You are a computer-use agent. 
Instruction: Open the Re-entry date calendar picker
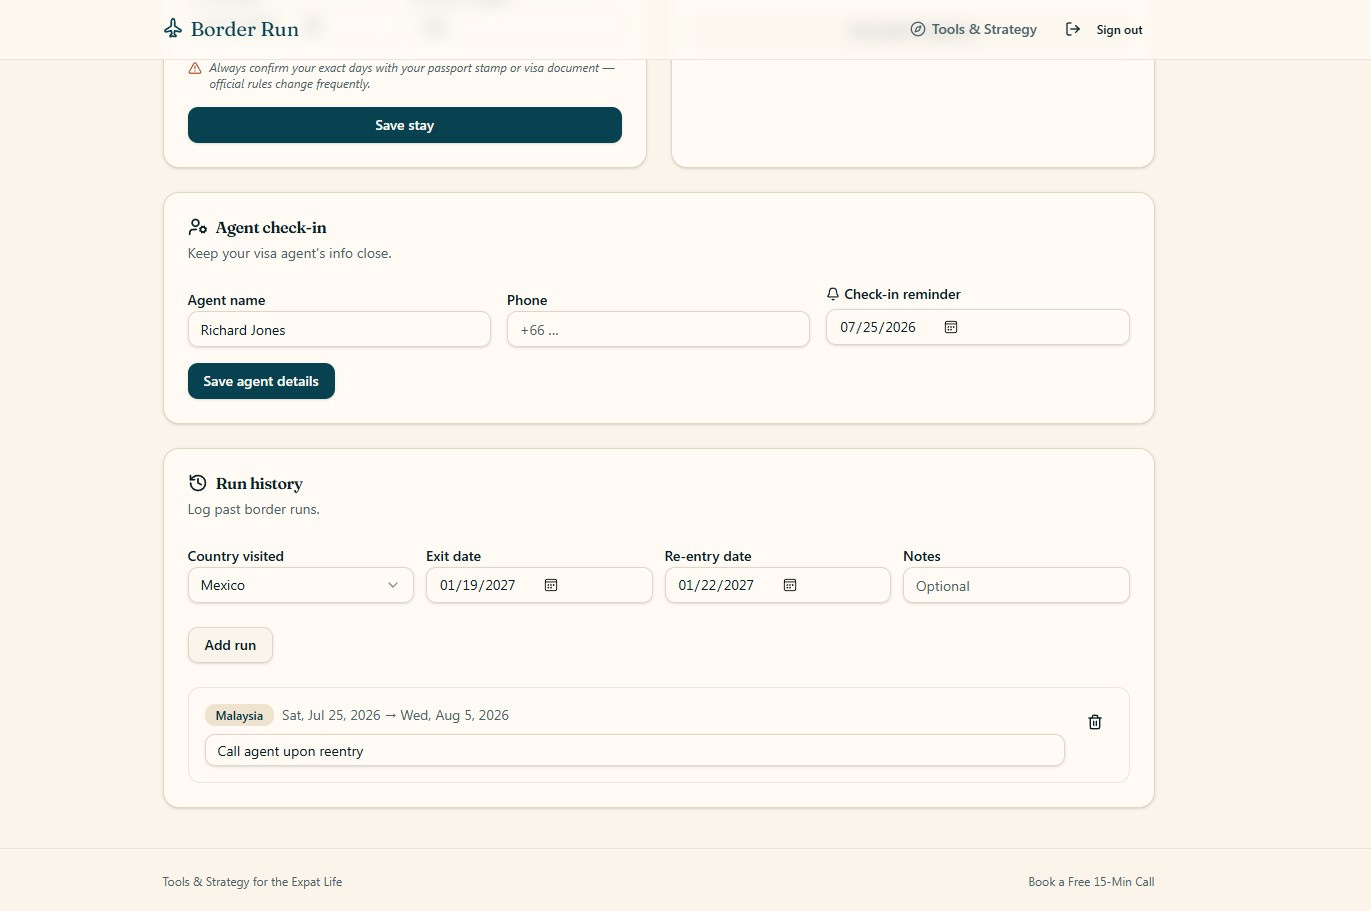790,585
